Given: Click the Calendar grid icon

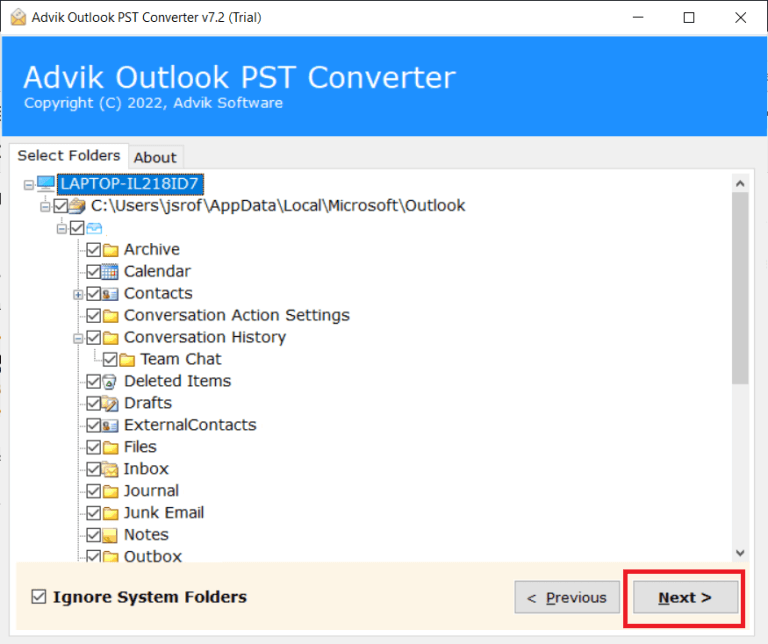Looking at the screenshot, I should [x=111, y=272].
